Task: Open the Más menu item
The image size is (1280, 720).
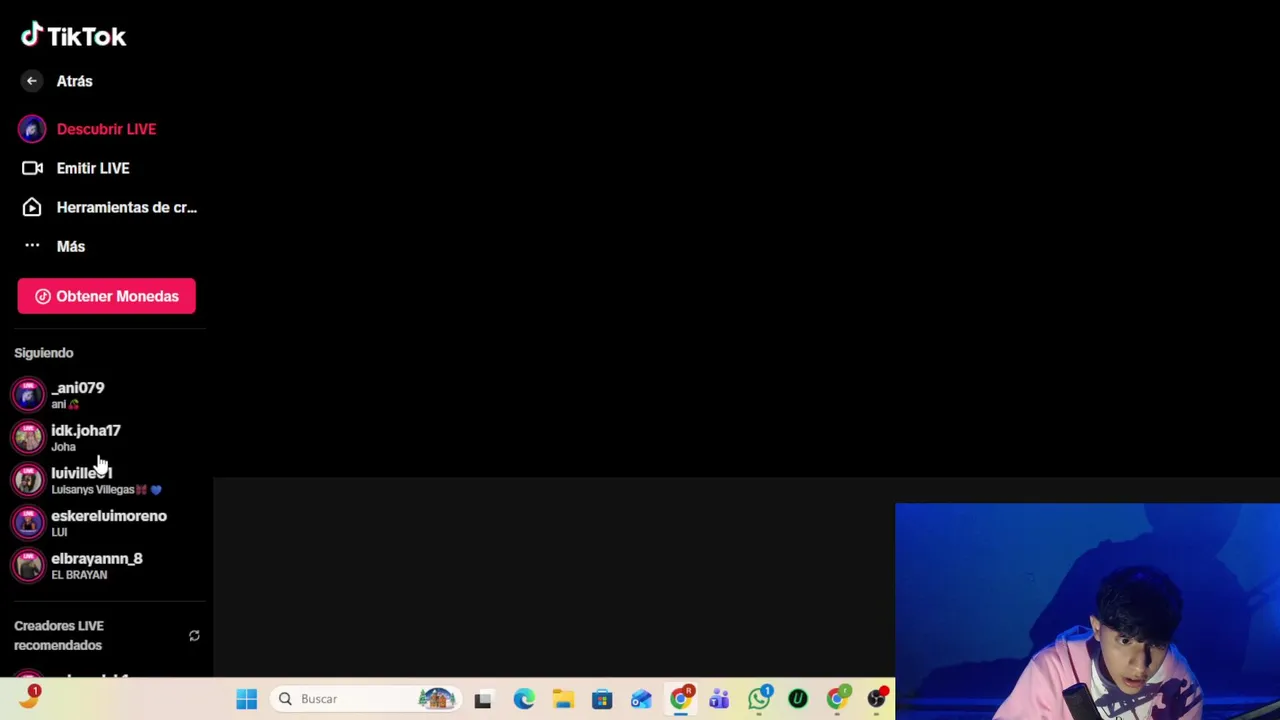Action: 70,246
